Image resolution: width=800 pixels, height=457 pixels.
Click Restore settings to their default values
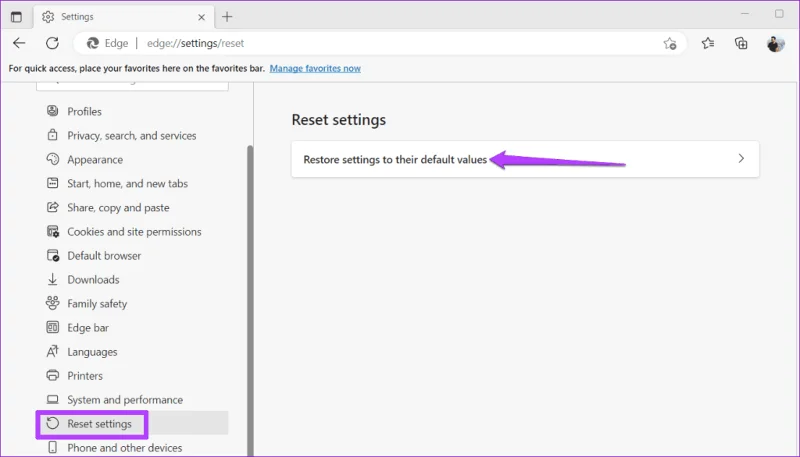coord(525,159)
